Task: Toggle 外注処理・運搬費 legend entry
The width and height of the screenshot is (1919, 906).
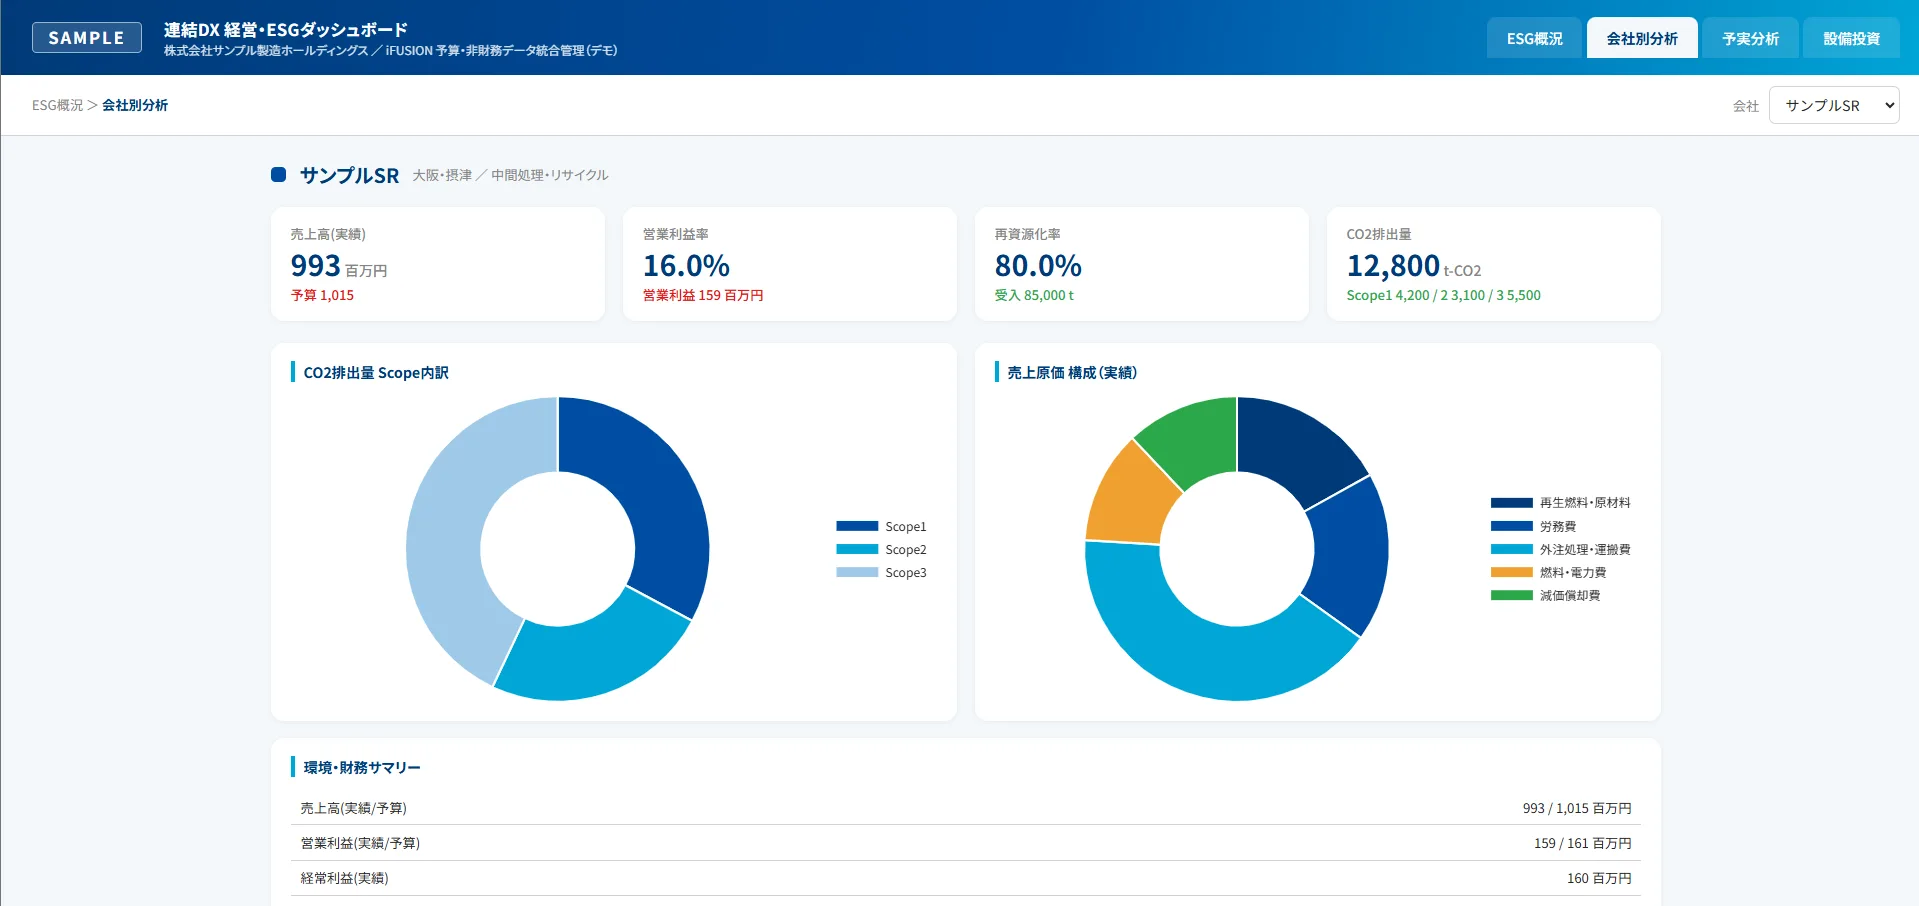Action: coord(1560,549)
